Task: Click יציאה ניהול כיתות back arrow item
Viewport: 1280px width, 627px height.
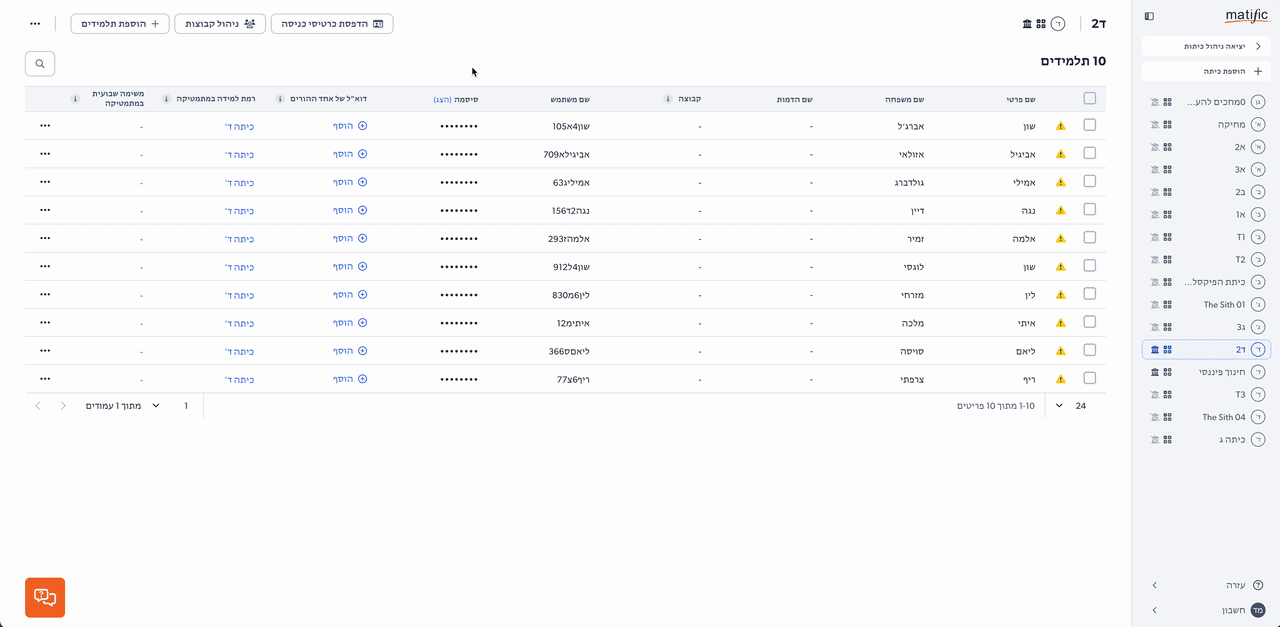Action: pyautogui.click(x=1206, y=46)
